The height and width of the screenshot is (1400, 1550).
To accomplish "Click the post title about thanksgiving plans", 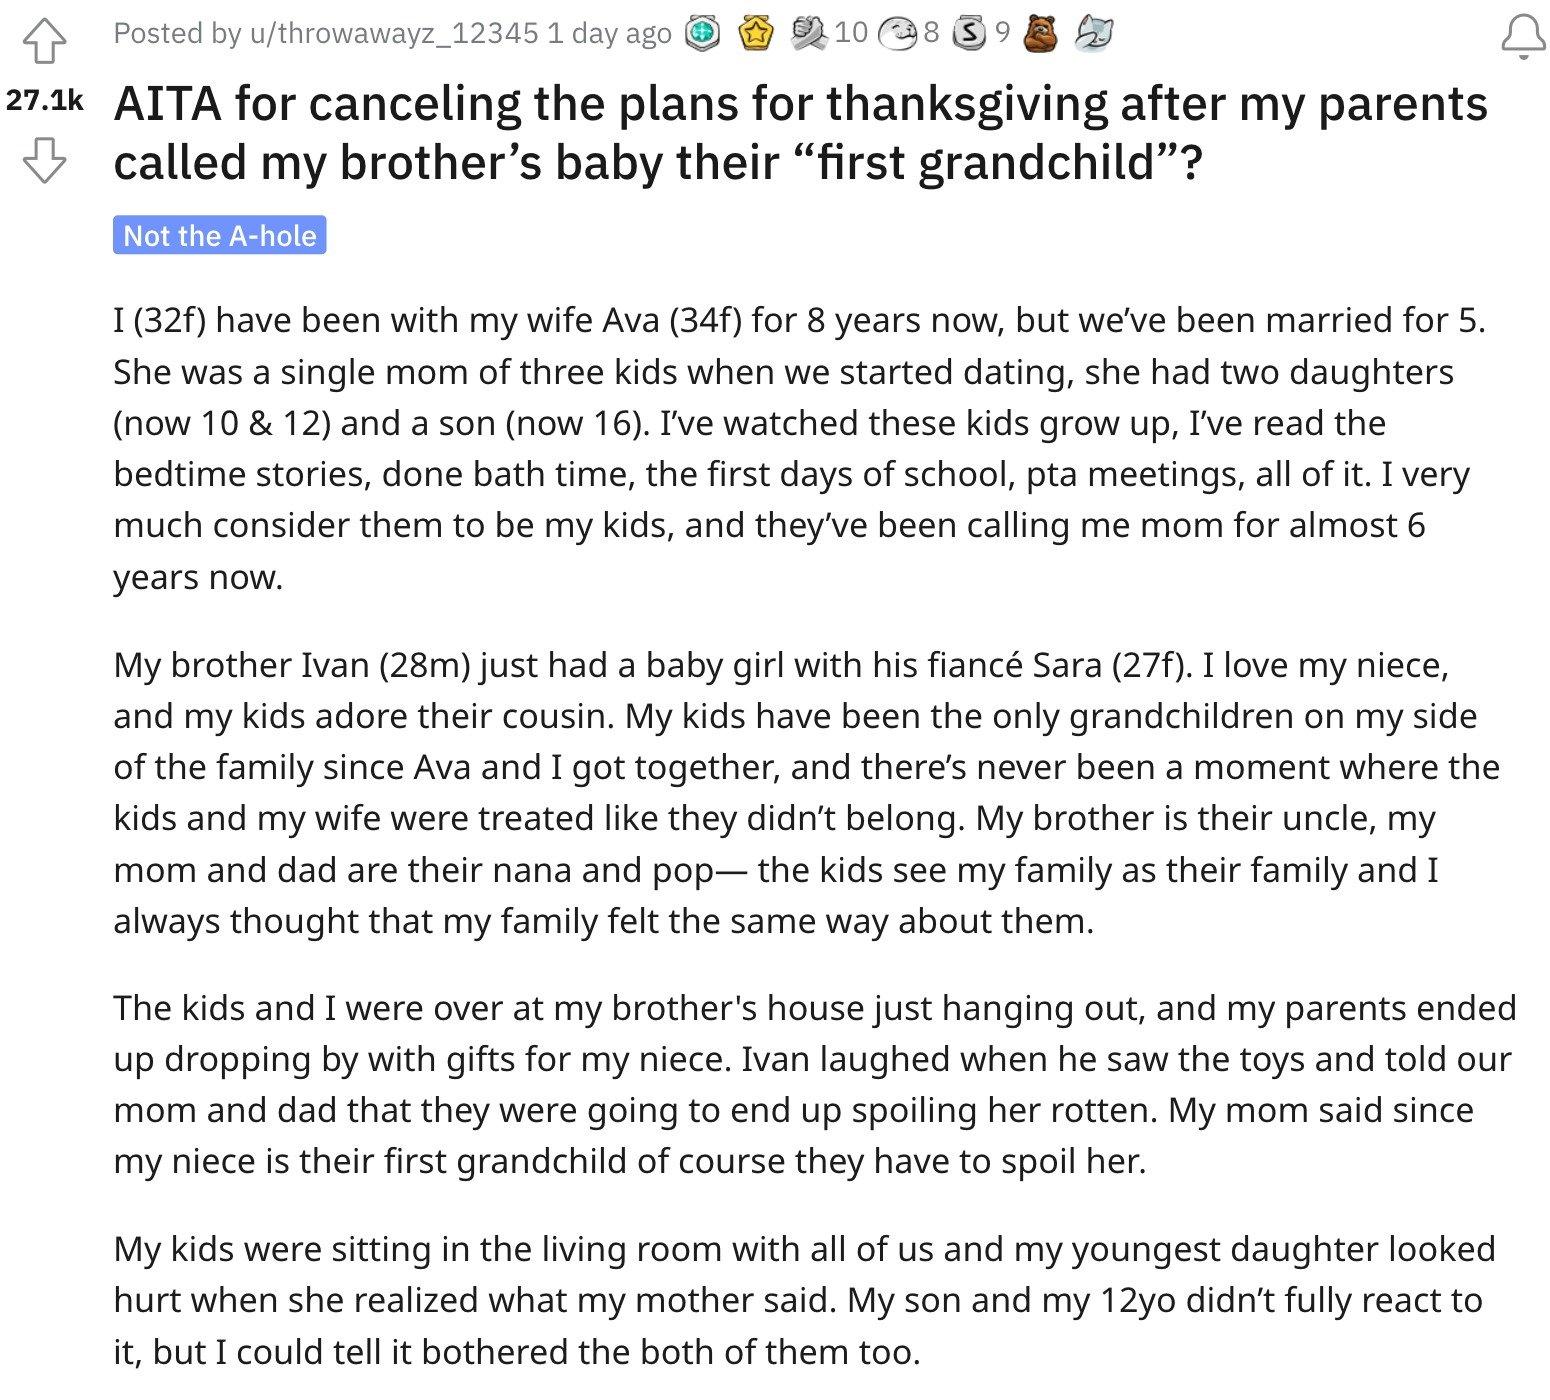I will click(800, 132).
